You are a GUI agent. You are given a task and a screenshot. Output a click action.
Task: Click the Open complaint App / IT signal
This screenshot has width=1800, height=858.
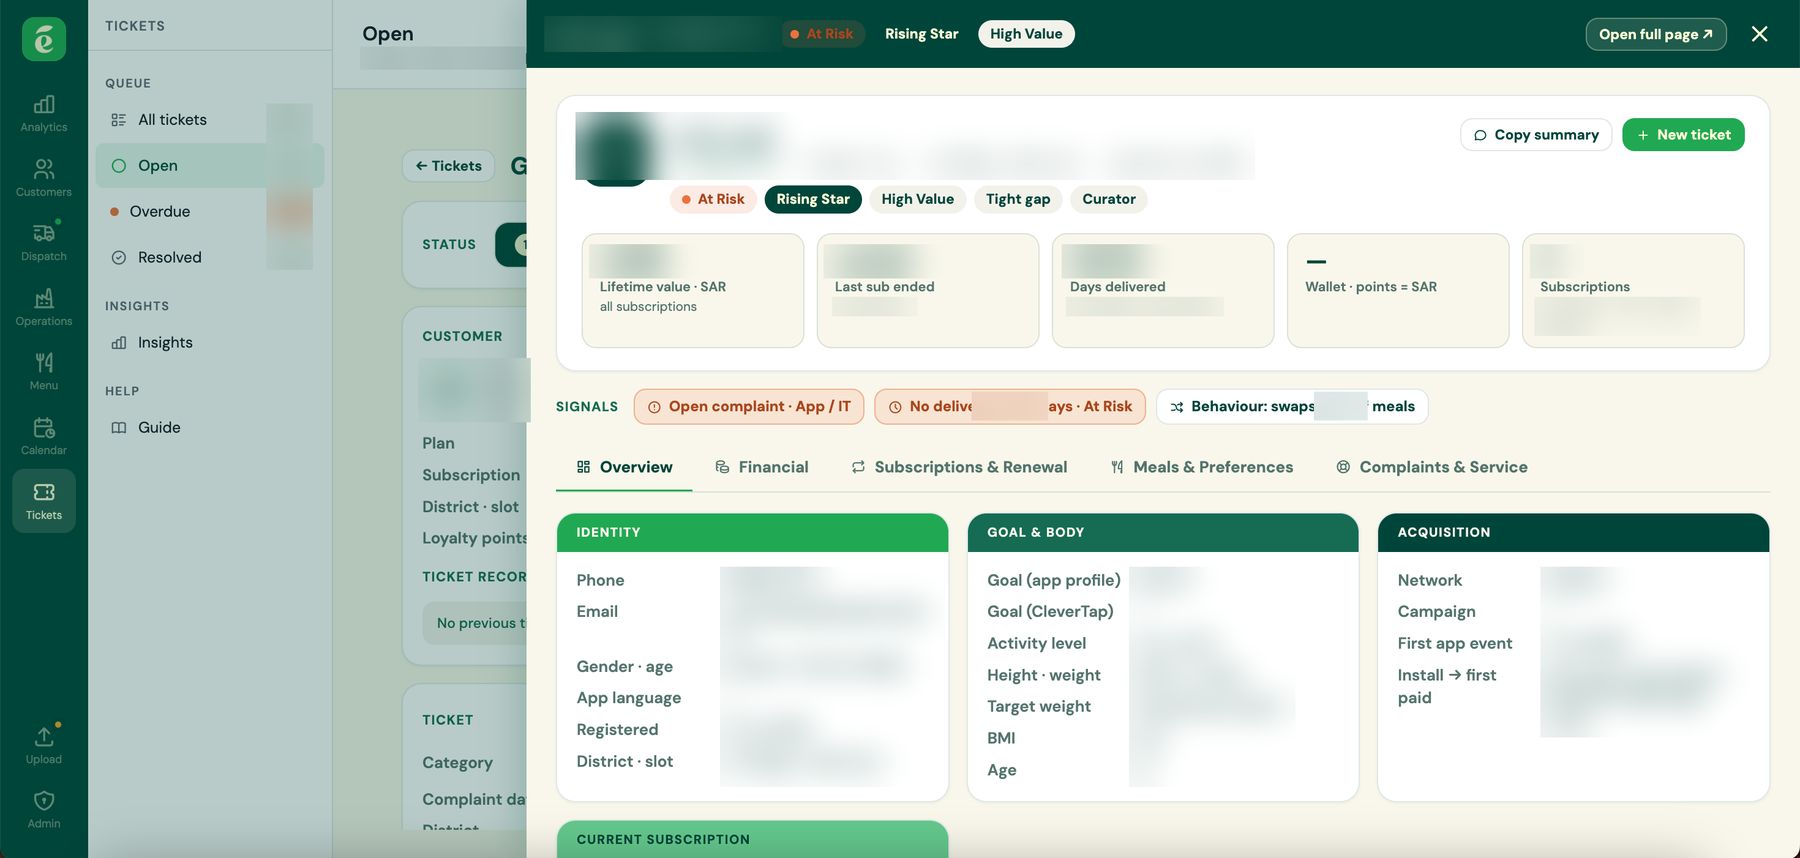point(749,407)
